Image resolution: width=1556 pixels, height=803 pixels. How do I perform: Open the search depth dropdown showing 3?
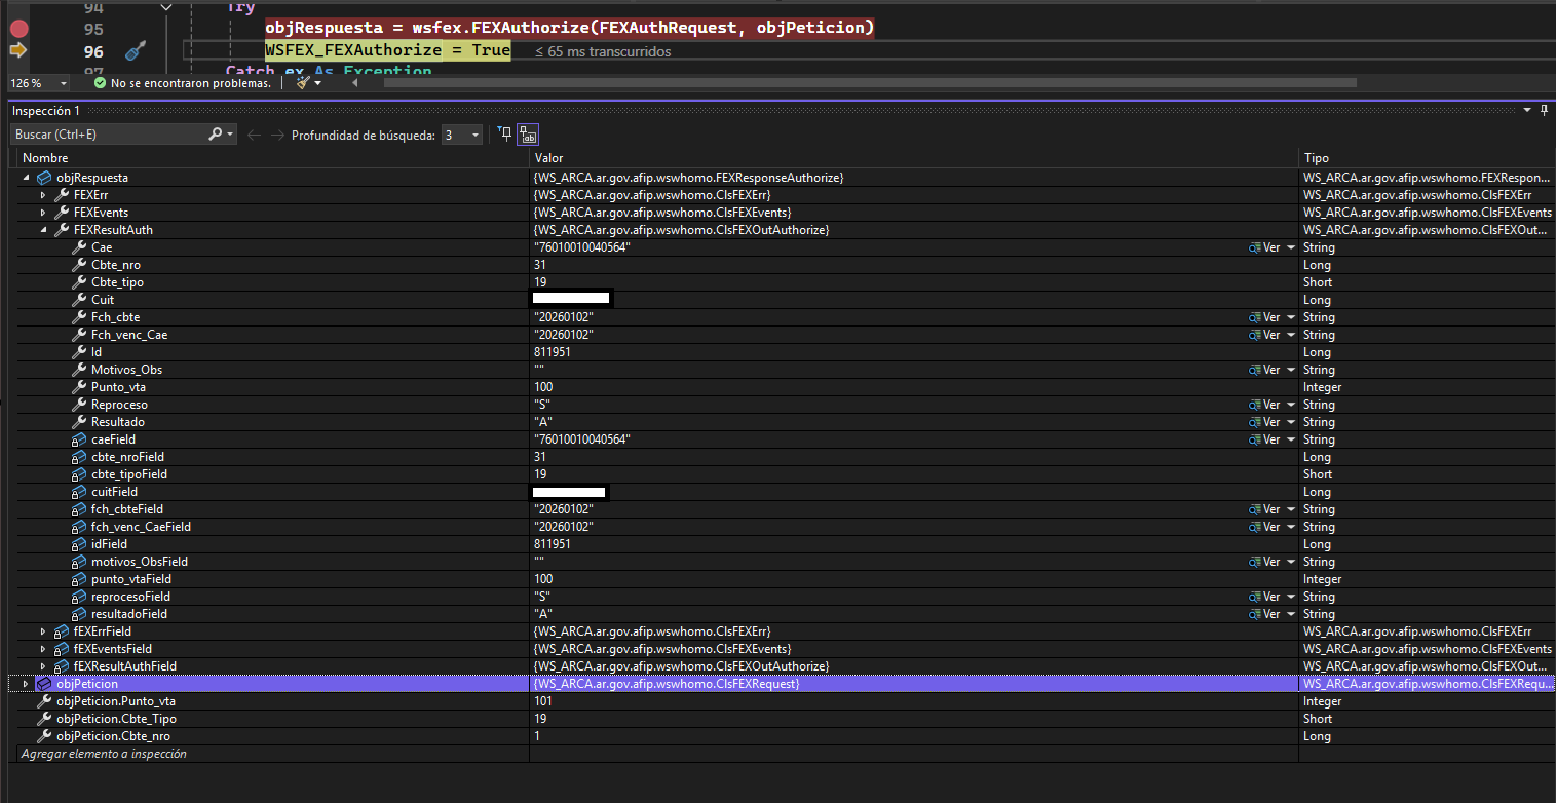(x=475, y=134)
